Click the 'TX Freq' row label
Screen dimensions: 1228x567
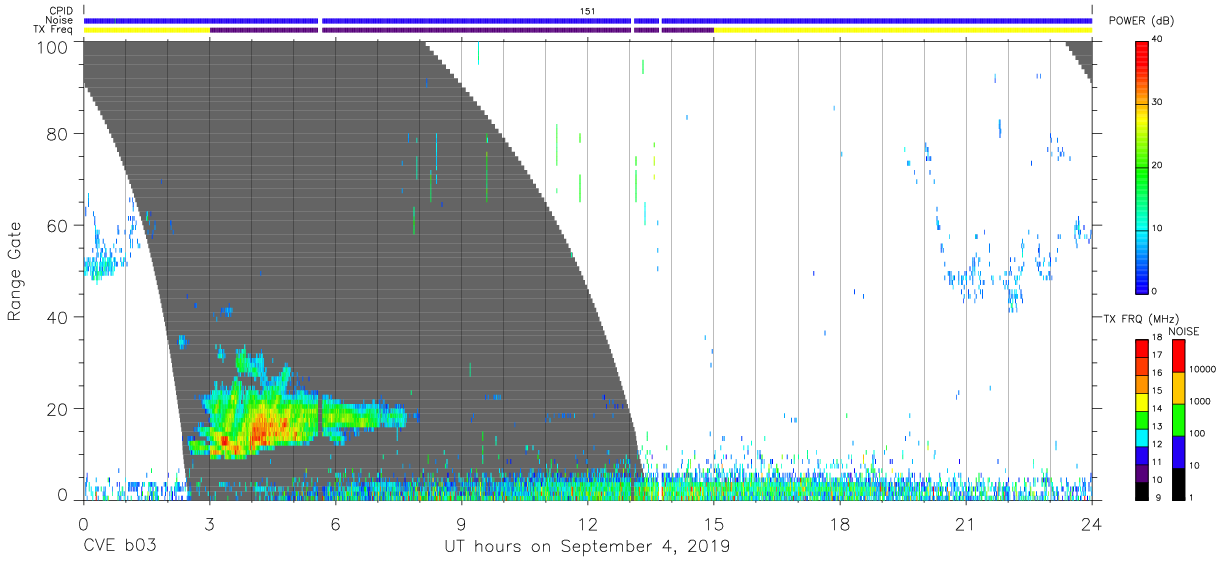click(53, 30)
